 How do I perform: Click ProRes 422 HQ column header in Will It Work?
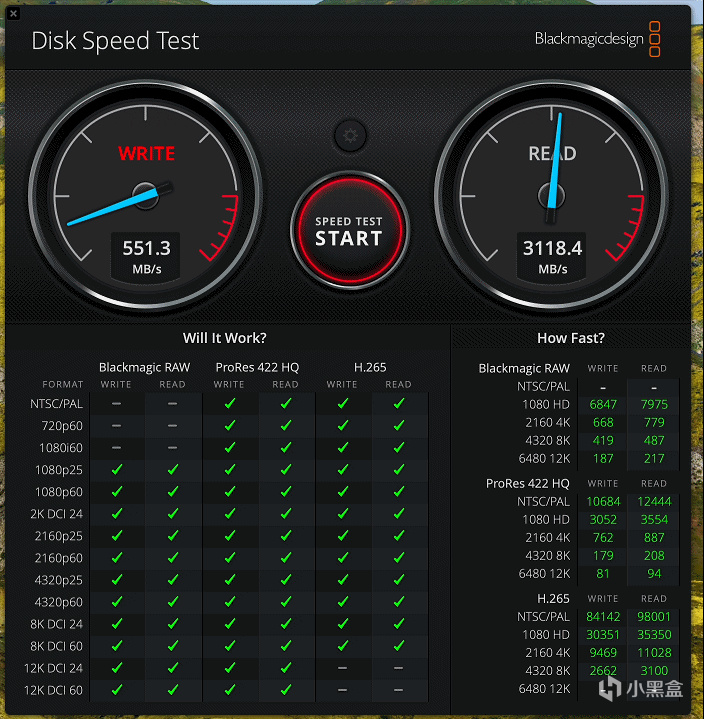tap(257, 367)
